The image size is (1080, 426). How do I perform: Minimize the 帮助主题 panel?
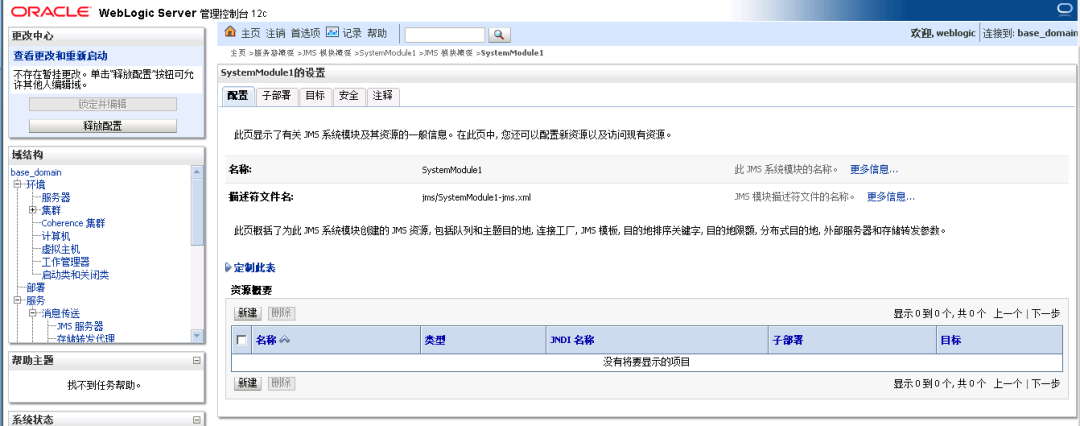pos(197,361)
